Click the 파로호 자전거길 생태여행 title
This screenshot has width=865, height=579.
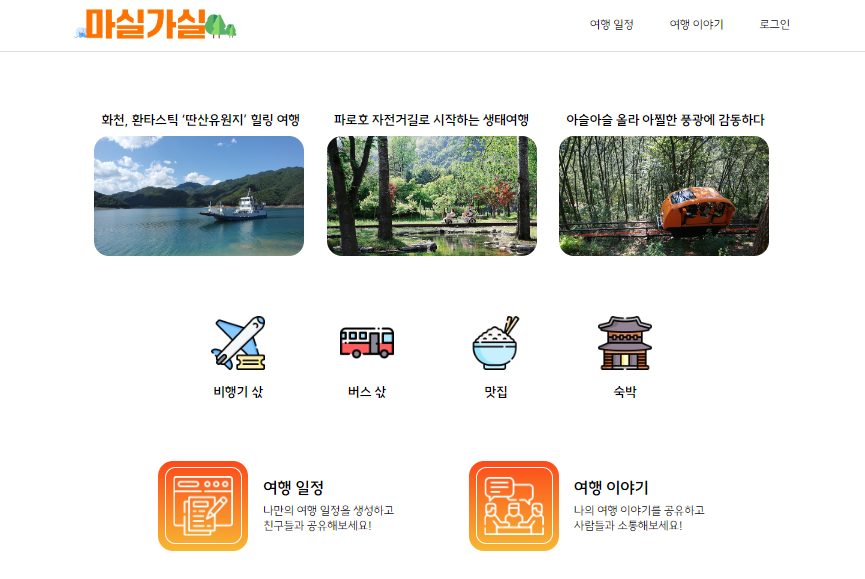point(431,120)
